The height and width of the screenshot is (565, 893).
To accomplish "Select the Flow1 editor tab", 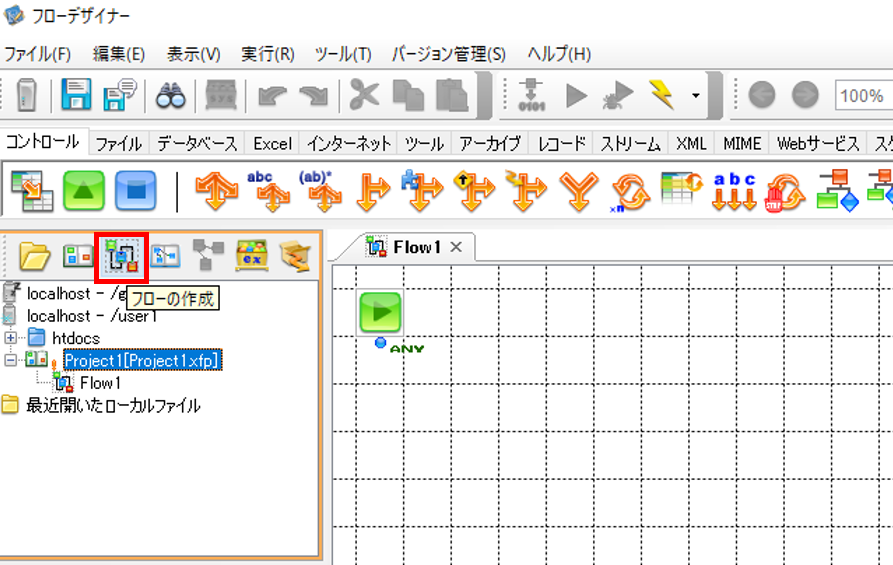I will [416, 247].
